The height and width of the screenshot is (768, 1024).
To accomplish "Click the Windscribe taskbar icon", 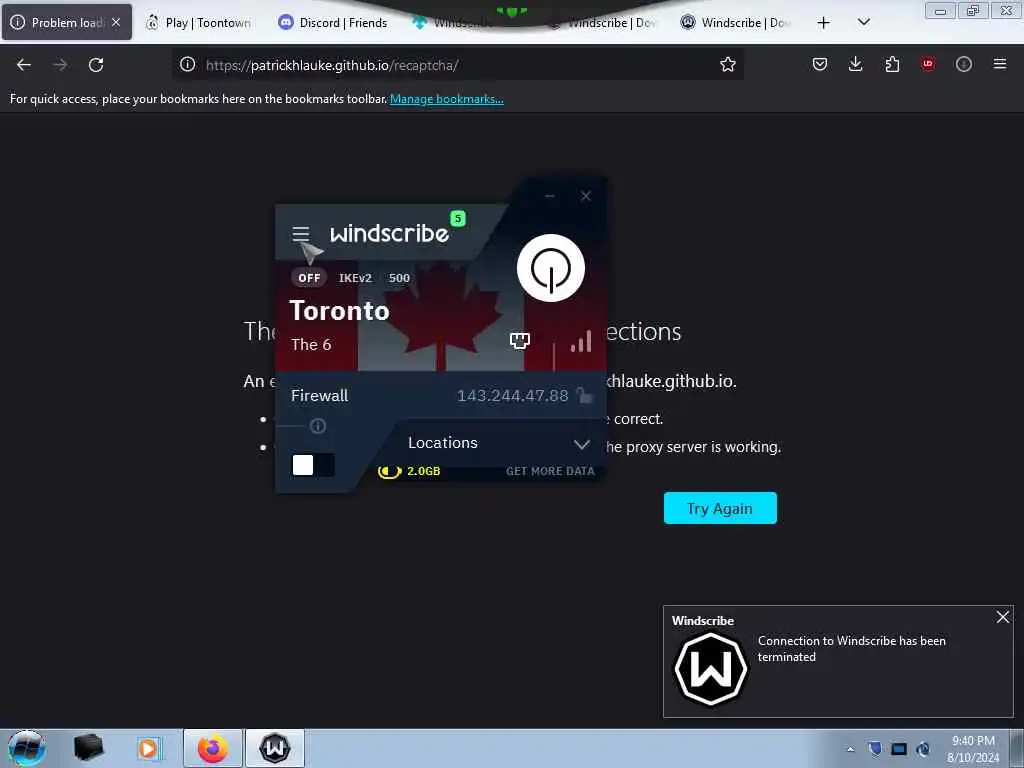I will pos(275,748).
